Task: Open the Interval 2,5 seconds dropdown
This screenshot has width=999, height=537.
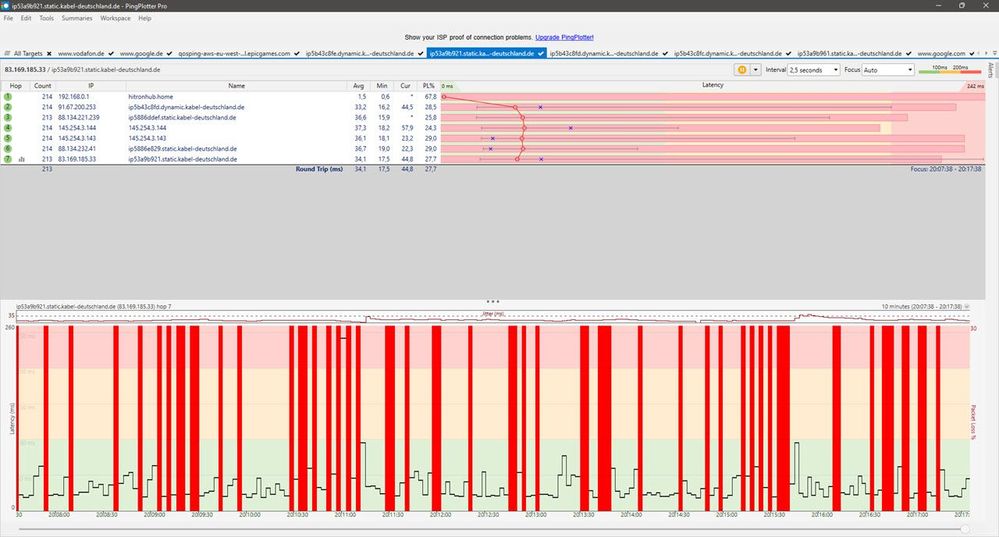Action: pos(813,70)
